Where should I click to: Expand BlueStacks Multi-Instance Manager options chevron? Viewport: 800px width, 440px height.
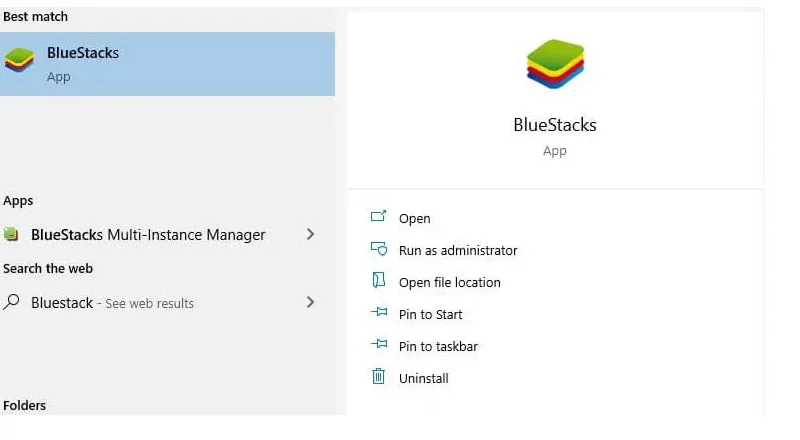pos(310,234)
